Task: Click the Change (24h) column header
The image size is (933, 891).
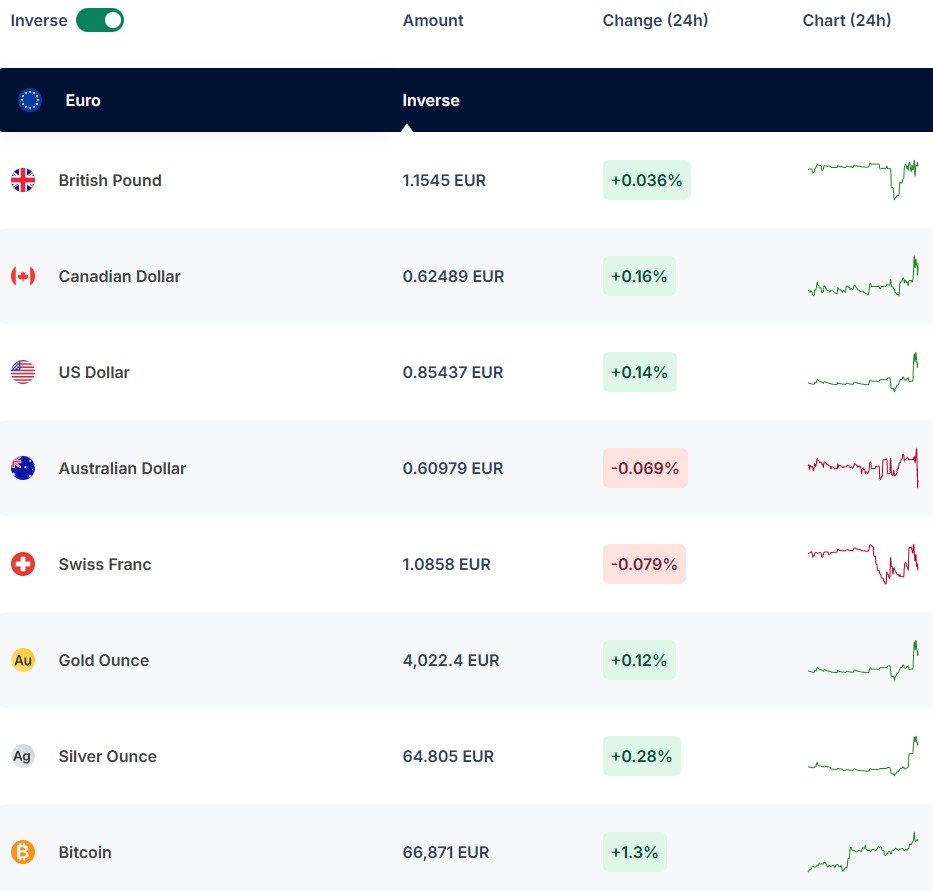Action: 655,20
